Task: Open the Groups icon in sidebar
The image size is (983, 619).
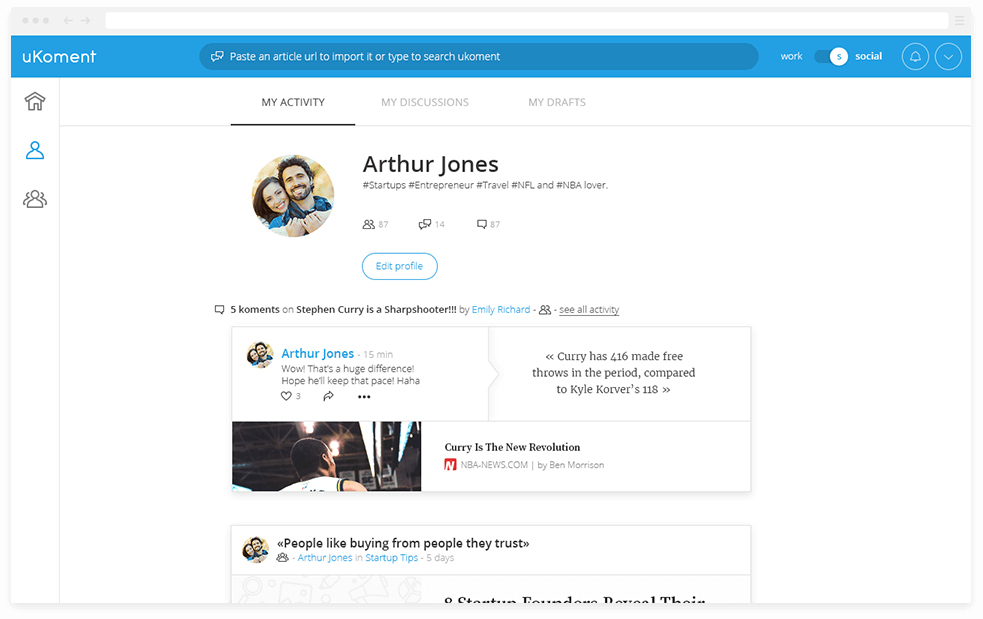Action: point(35,199)
